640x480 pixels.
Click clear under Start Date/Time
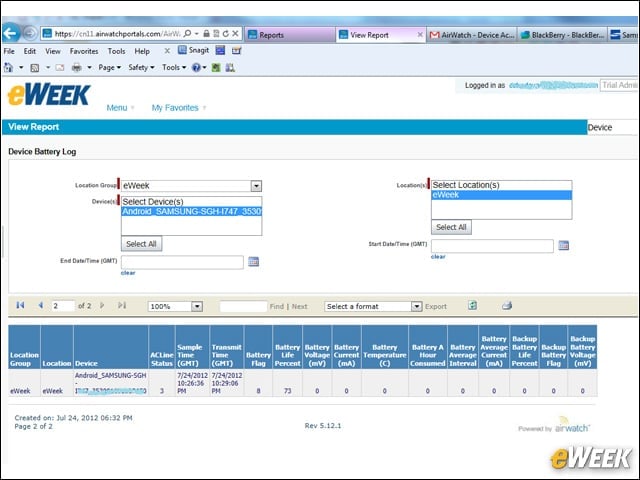coord(438,257)
